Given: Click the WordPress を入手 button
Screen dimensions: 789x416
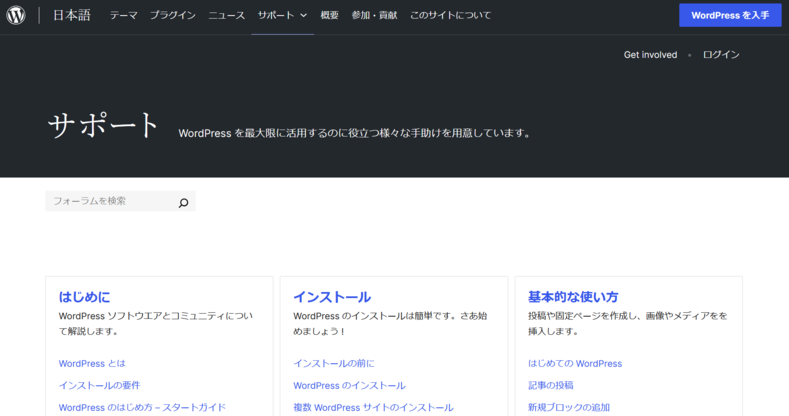Looking at the screenshot, I should click(x=730, y=15).
